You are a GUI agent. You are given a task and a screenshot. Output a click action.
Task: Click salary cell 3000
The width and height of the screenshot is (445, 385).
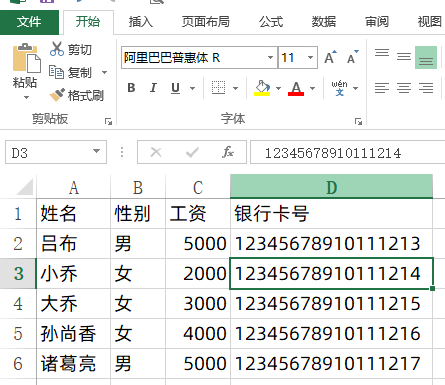tap(198, 304)
